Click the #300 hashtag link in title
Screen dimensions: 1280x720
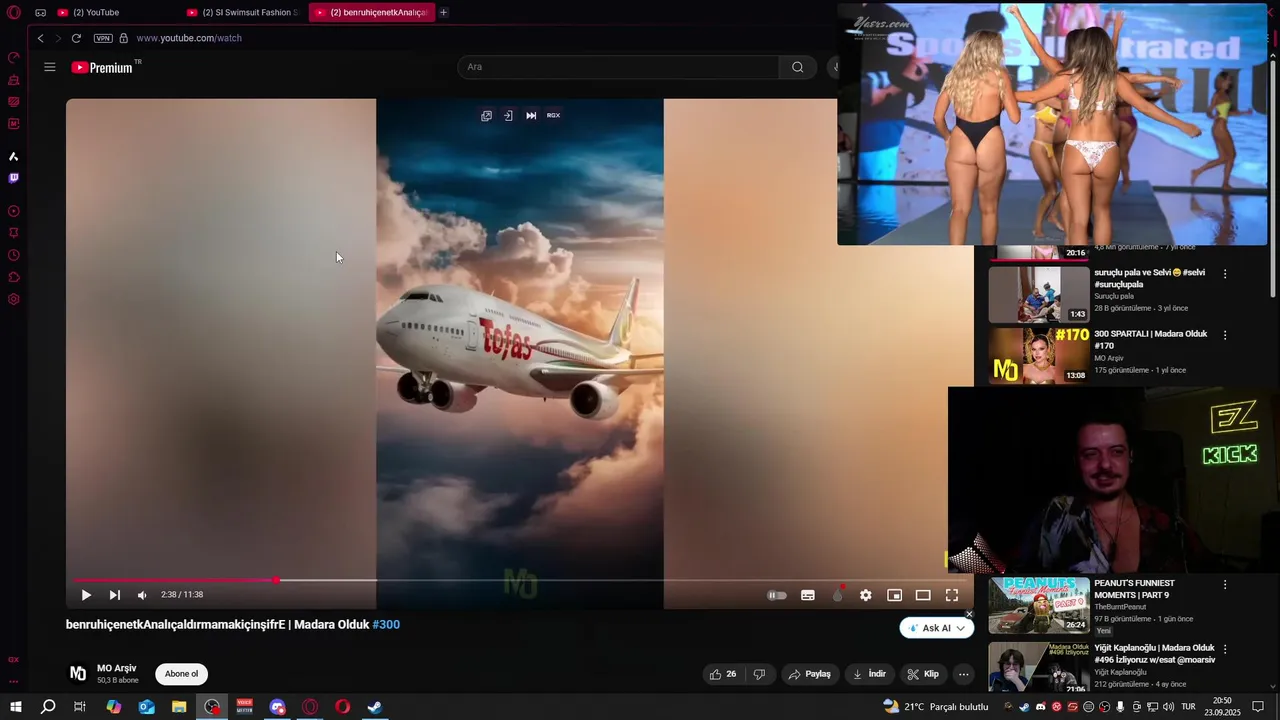tap(386, 625)
